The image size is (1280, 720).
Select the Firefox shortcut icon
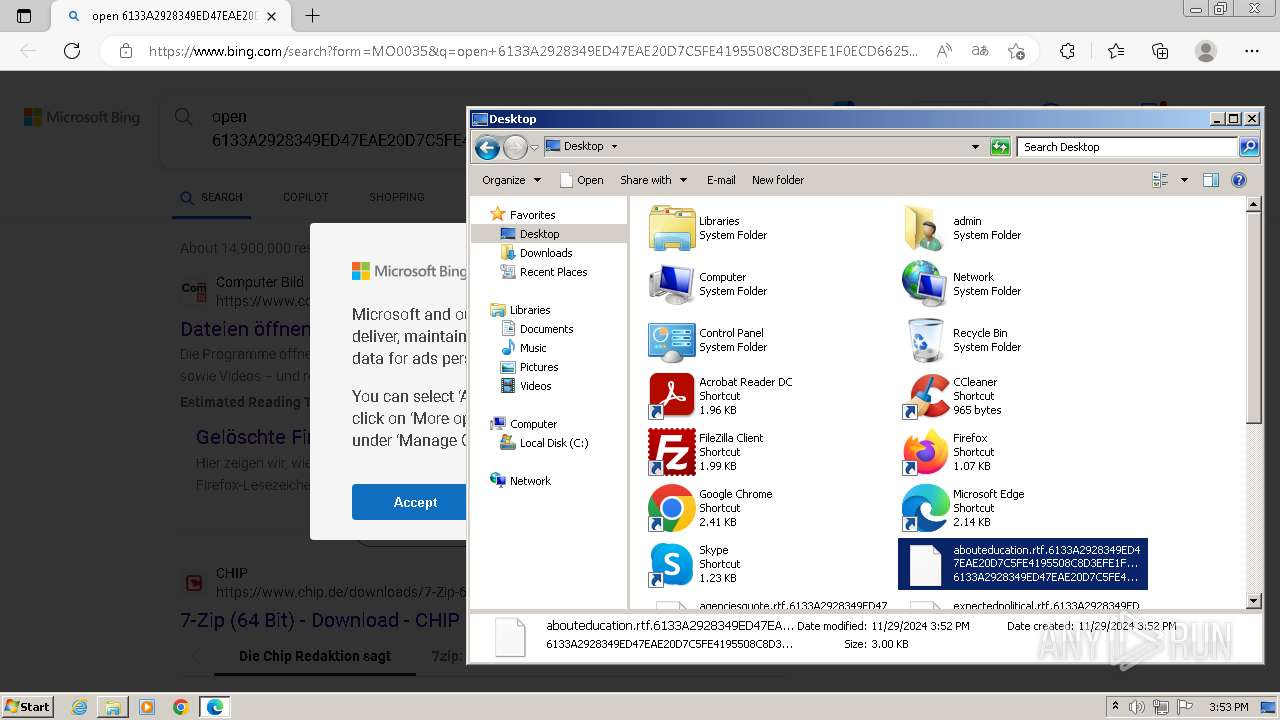[925, 452]
